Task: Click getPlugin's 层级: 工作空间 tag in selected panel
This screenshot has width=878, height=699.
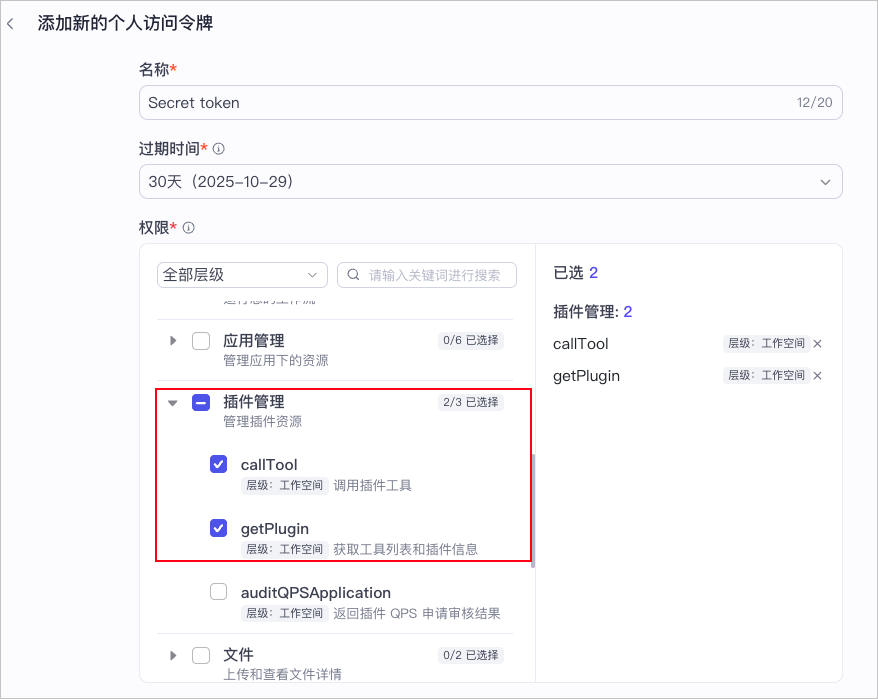Action: [x=766, y=375]
